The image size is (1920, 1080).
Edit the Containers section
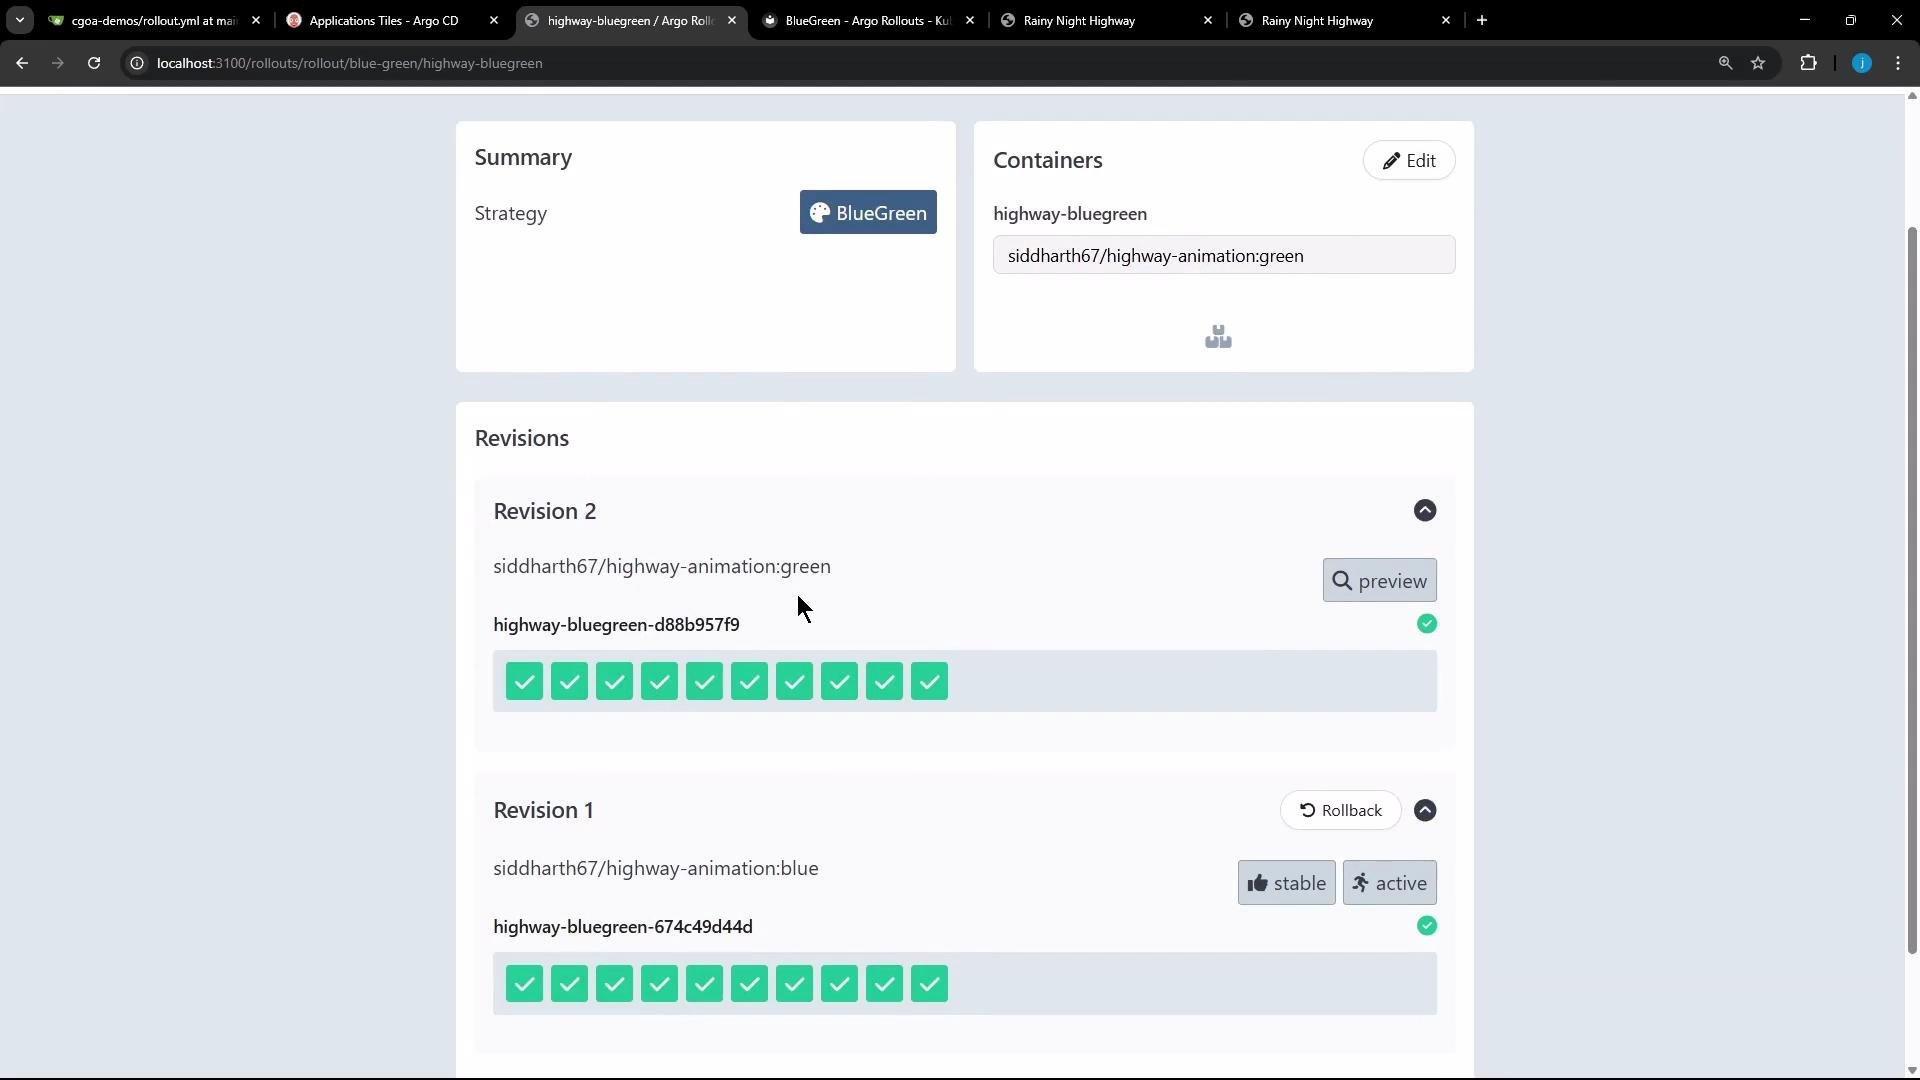pyautogui.click(x=1408, y=160)
